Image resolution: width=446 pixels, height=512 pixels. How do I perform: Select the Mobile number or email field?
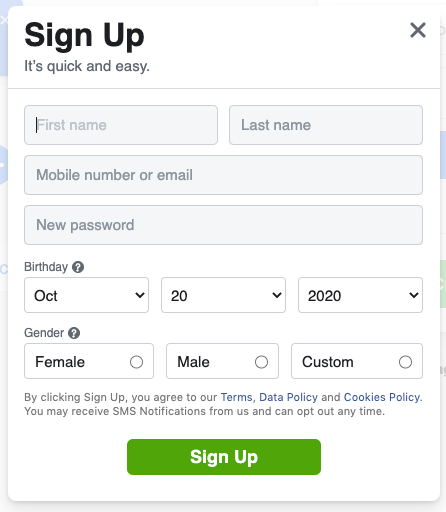point(223,175)
